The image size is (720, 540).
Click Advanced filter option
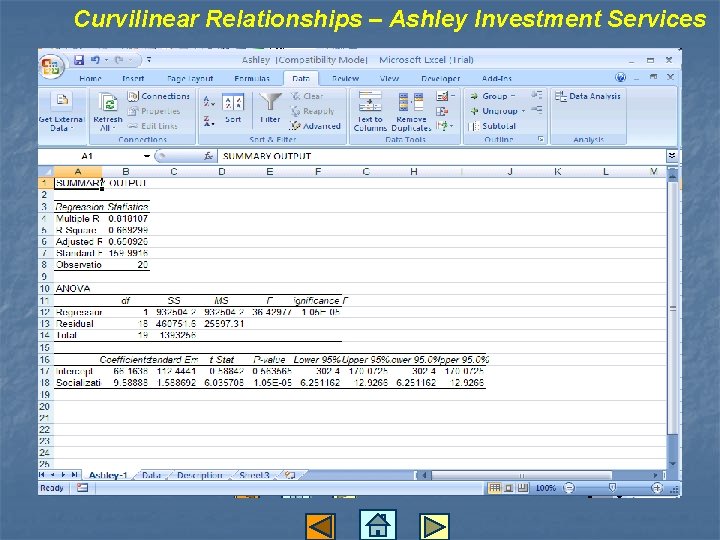coord(315,126)
